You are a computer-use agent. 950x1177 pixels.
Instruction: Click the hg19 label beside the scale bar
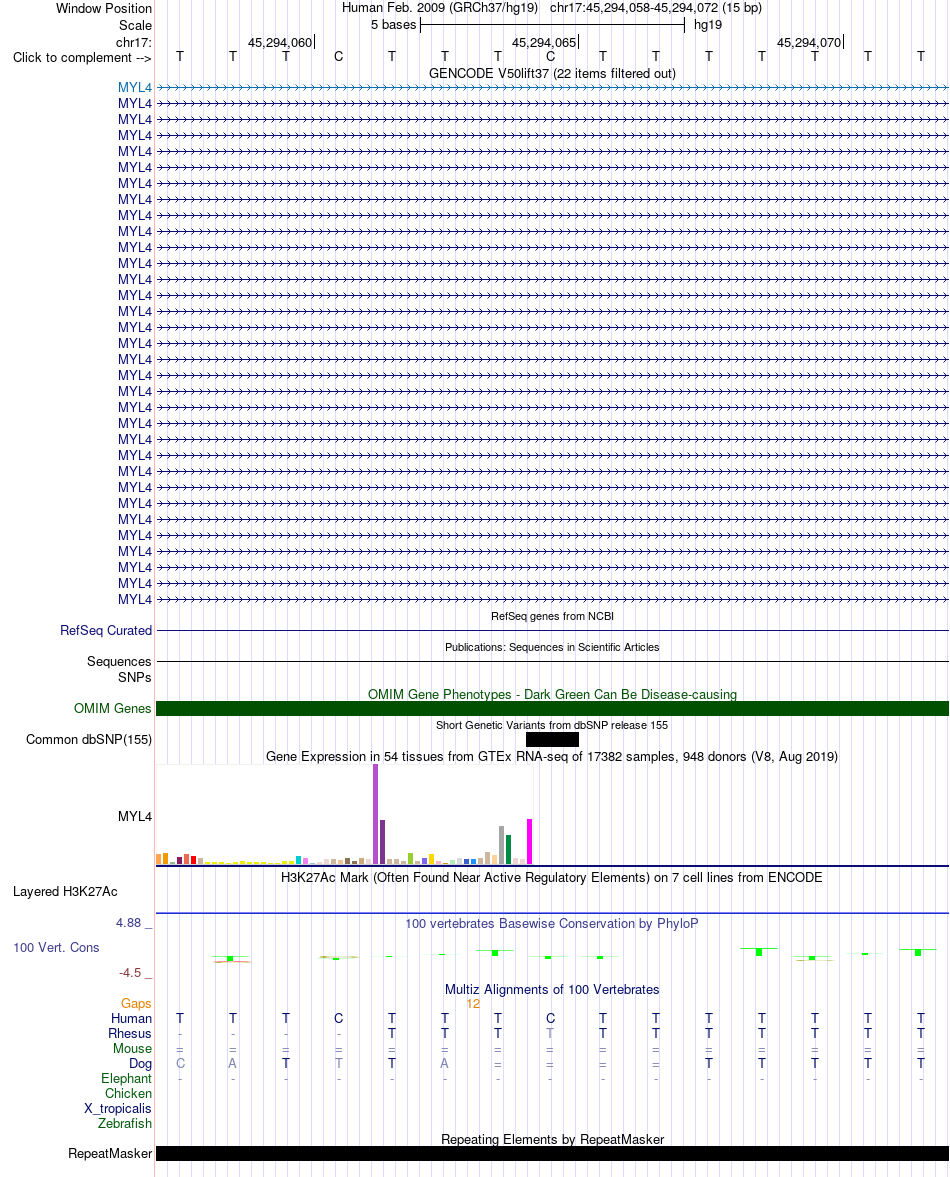click(x=708, y=25)
